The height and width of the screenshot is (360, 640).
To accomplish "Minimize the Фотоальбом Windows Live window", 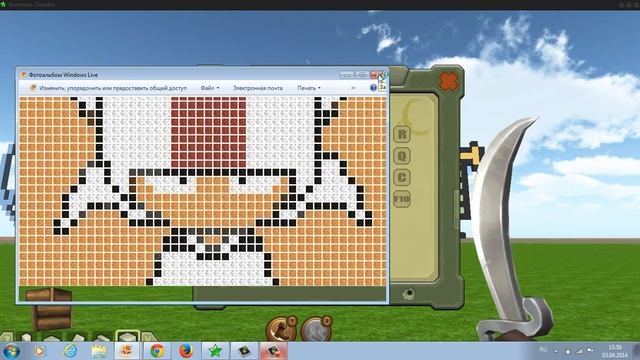I will point(346,75).
